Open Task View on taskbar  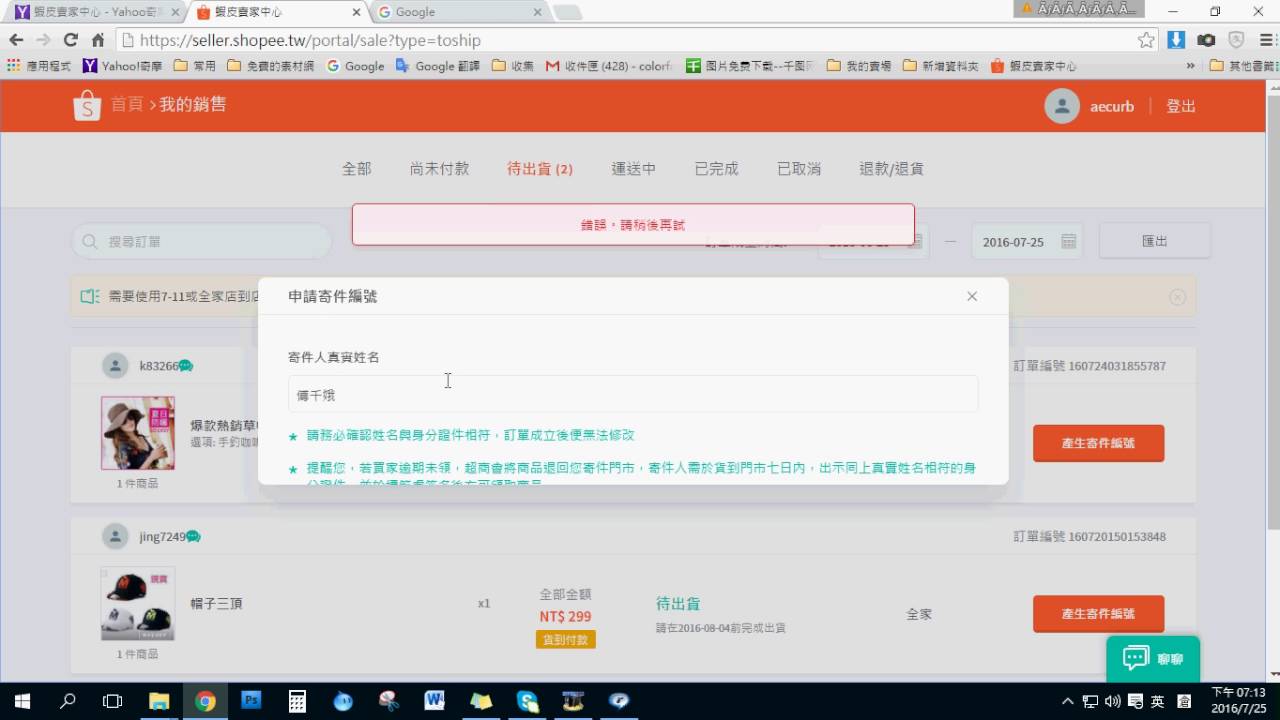click(x=113, y=701)
